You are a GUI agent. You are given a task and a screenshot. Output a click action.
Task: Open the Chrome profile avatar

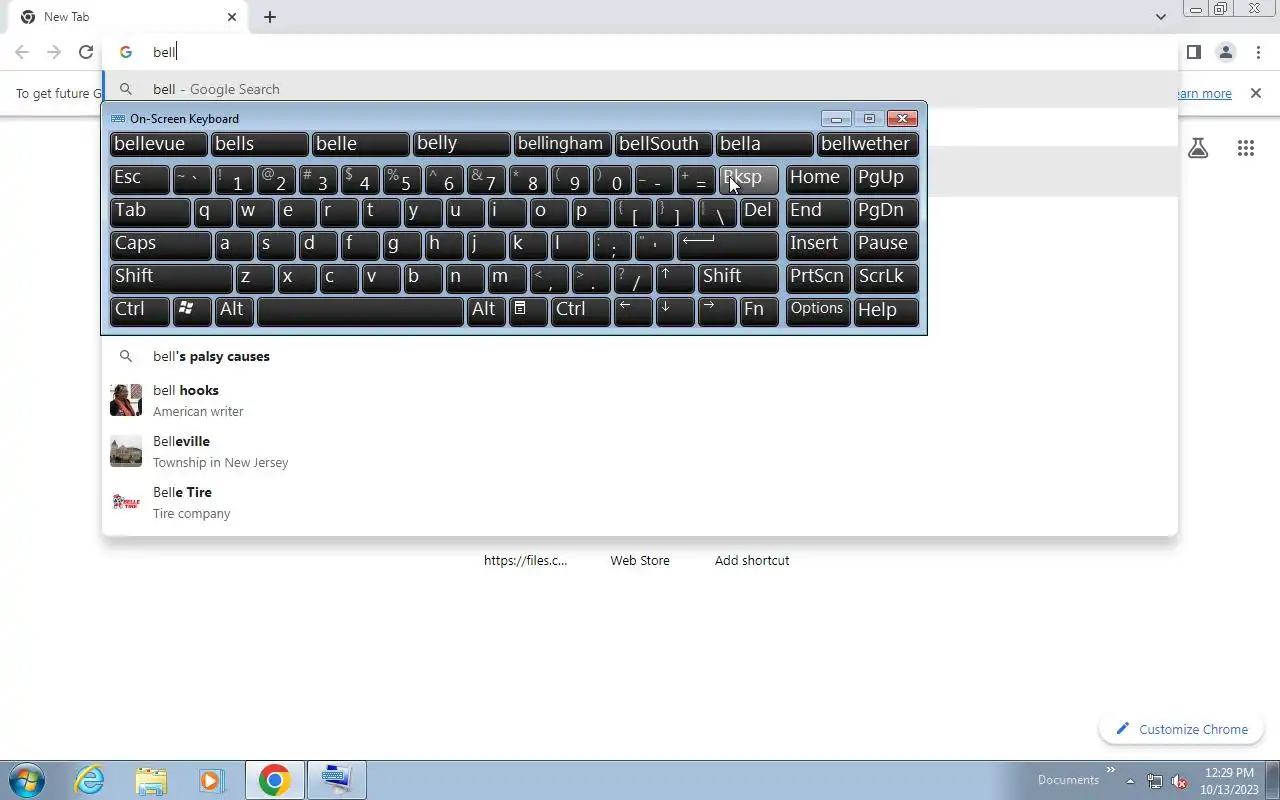coord(1226,52)
